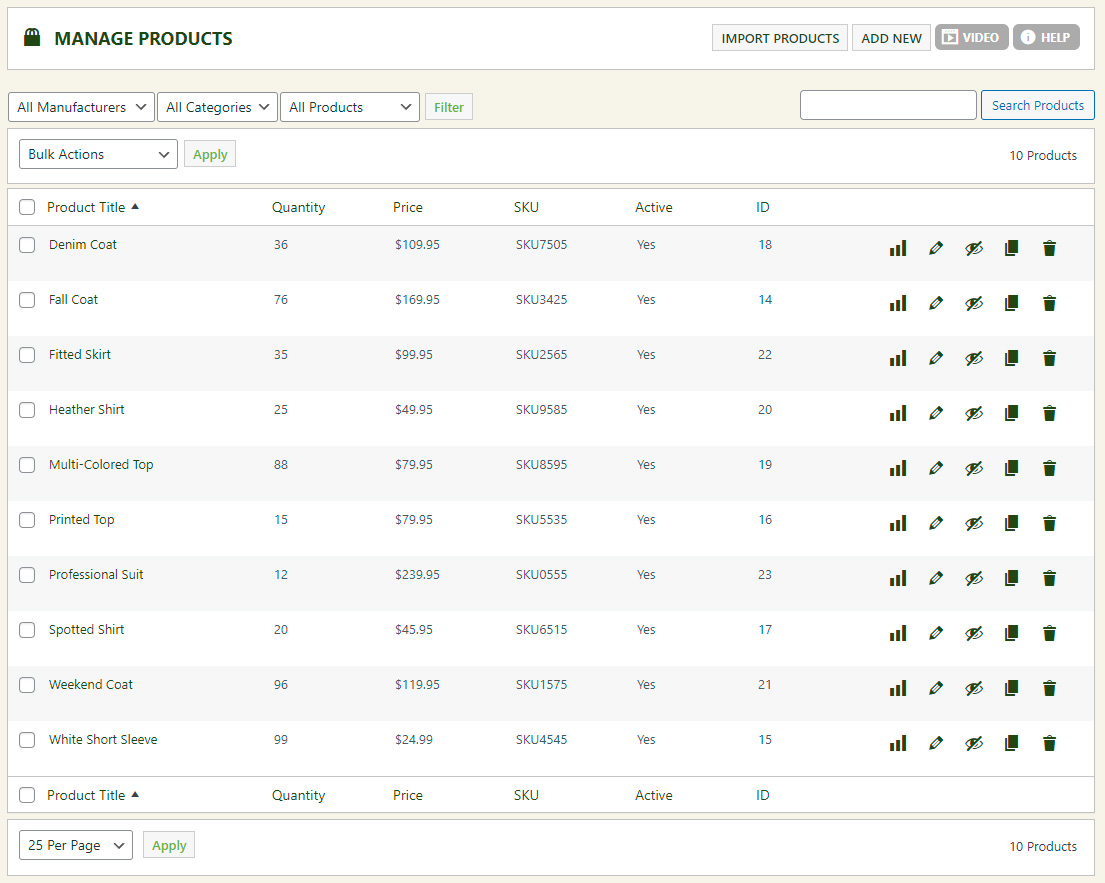Delete the Fitted Skirt product
The image size is (1105, 883).
tap(1049, 358)
